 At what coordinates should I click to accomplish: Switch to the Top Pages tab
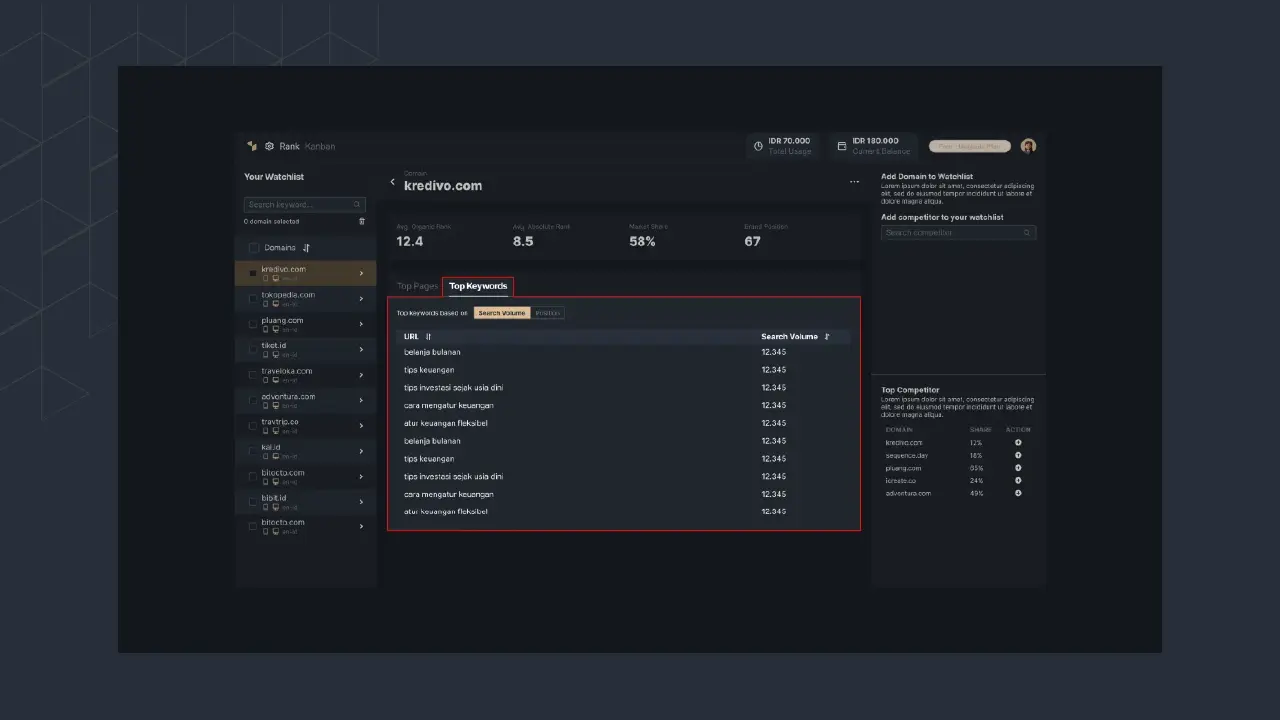[x=417, y=286]
